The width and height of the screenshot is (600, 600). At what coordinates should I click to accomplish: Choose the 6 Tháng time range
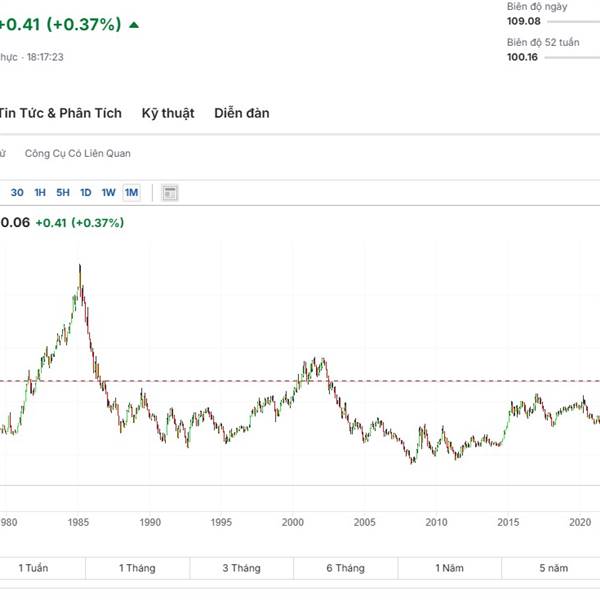click(346, 568)
